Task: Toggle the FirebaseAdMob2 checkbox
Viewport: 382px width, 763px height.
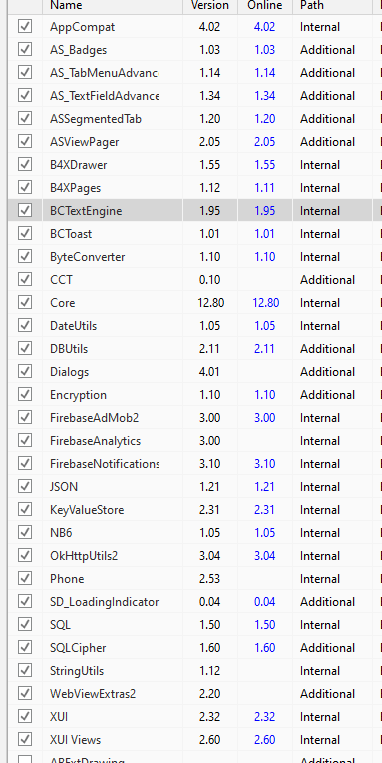Action: (25, 418)
